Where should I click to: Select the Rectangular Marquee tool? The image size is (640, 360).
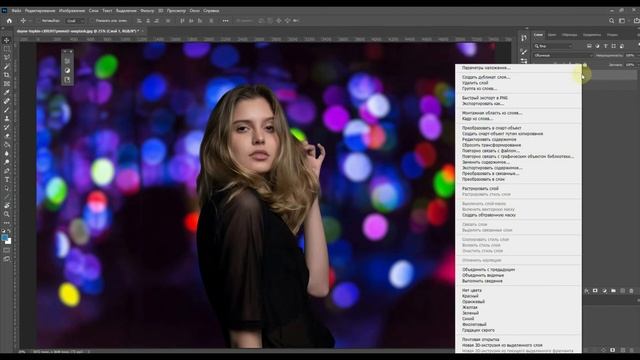[7, 49]
